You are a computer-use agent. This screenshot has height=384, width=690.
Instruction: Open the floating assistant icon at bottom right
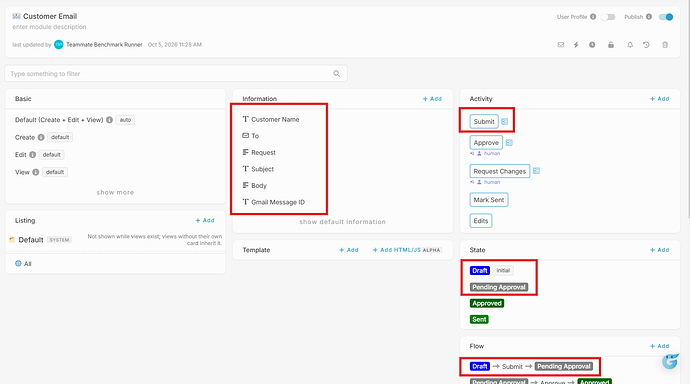(x=670, y=362)
